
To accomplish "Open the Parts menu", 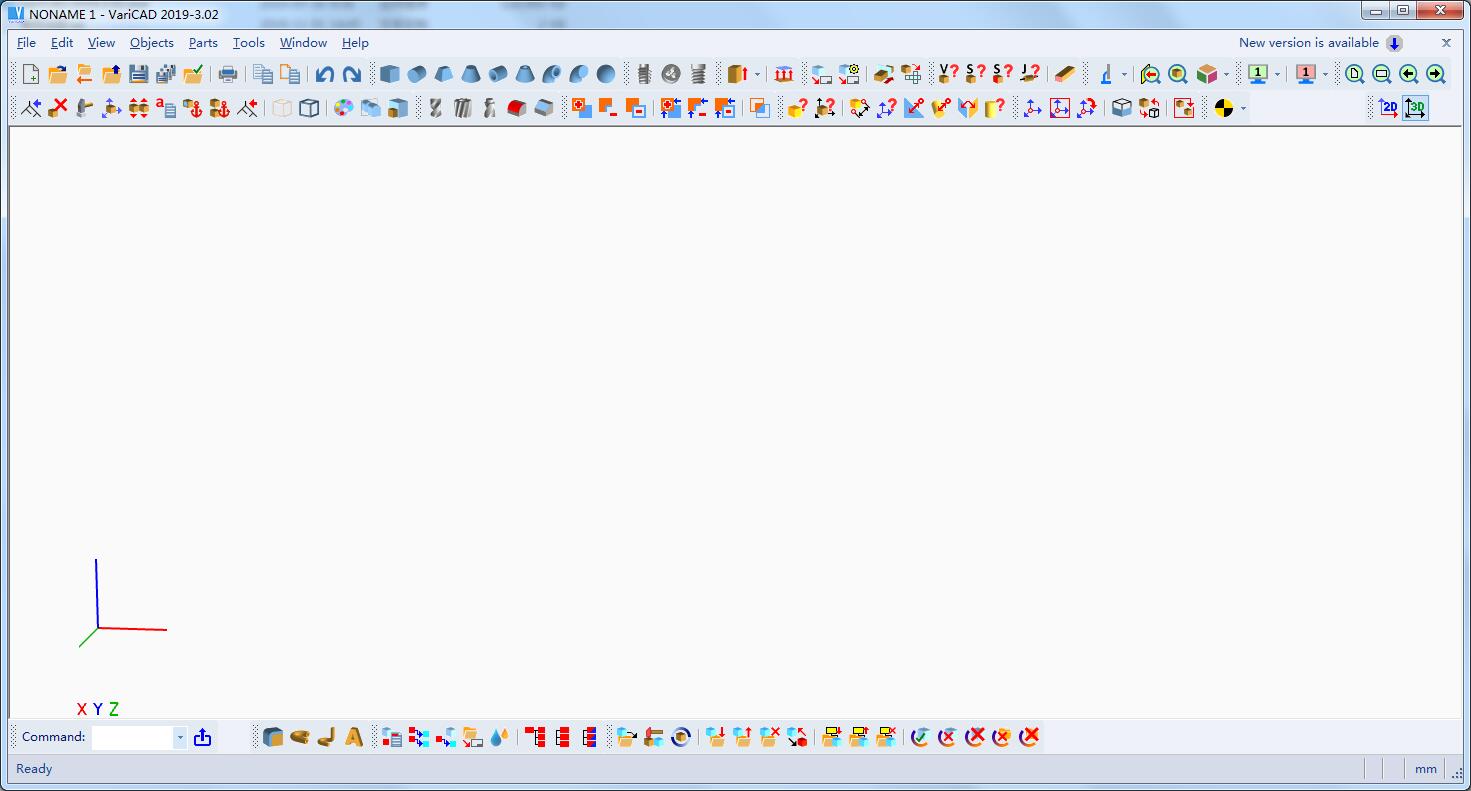I will (203, 43).
